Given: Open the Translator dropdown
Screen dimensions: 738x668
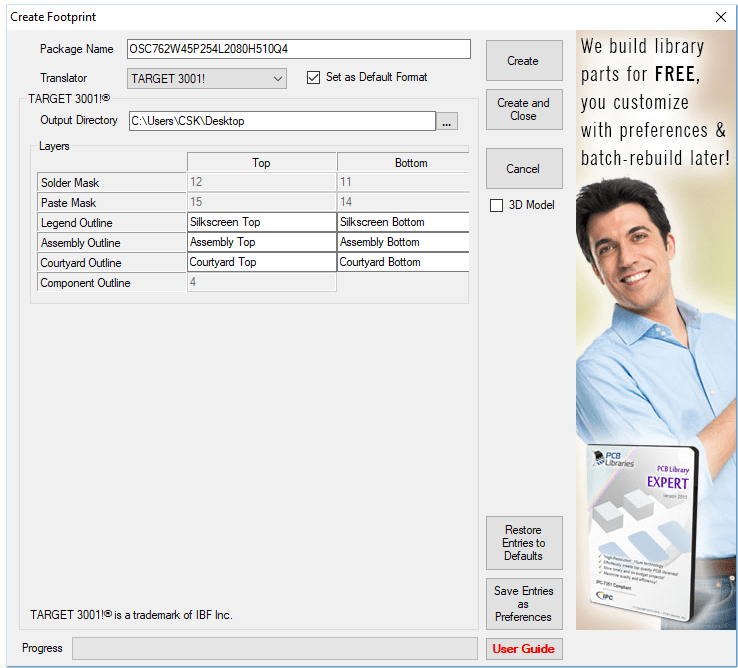Looking at the screenshot, I should coord(207,79).
